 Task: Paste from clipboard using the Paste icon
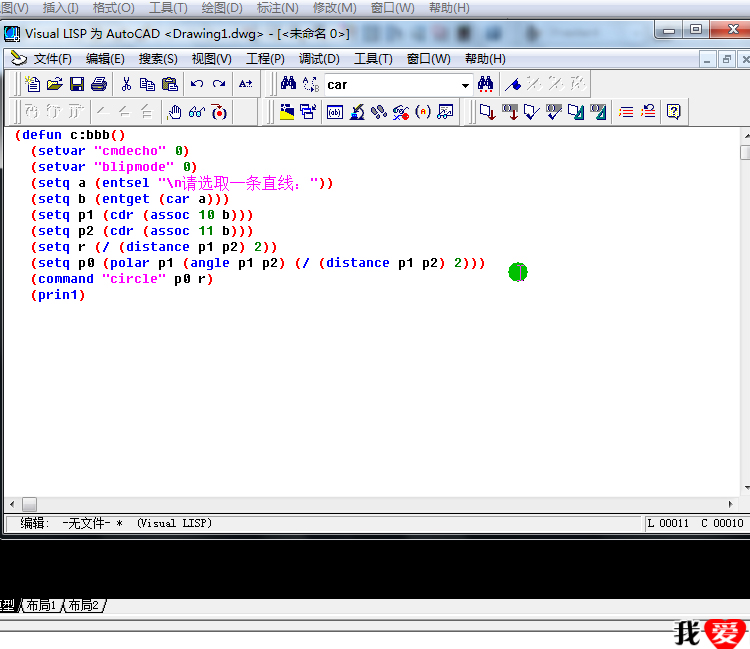point(170,84)
